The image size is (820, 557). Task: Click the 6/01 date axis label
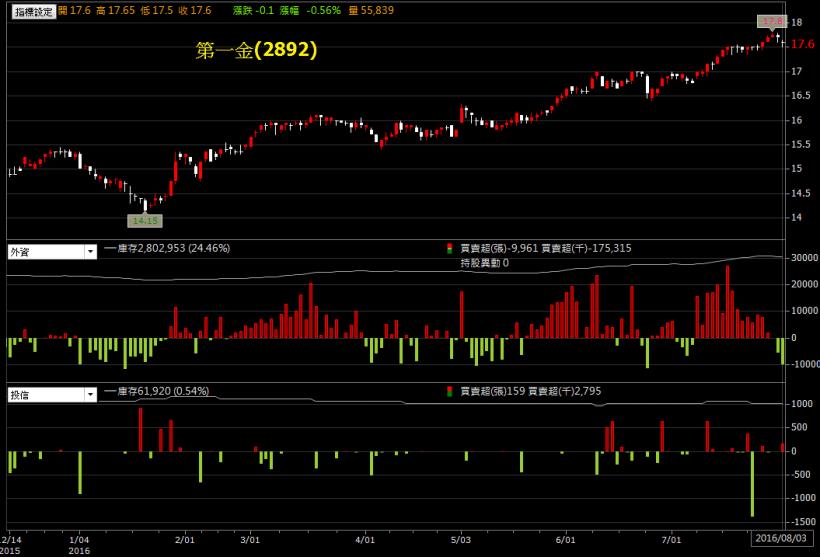(565, 539)
